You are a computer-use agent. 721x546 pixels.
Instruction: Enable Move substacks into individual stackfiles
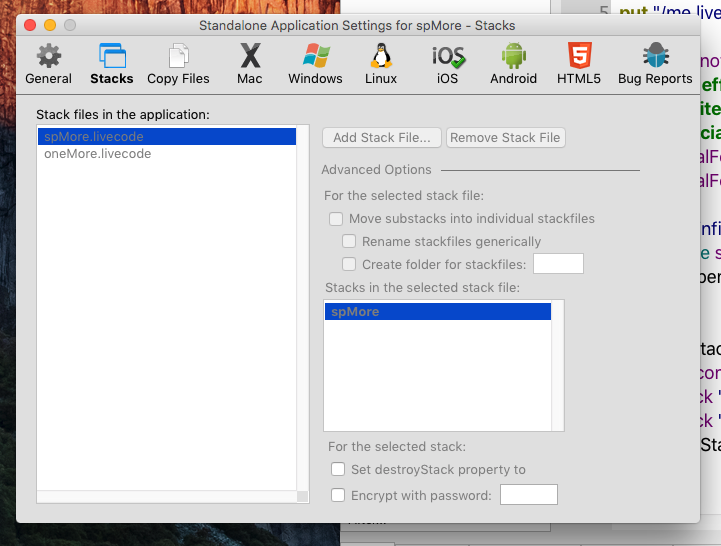pyautogui.click(x=336, y=219)
